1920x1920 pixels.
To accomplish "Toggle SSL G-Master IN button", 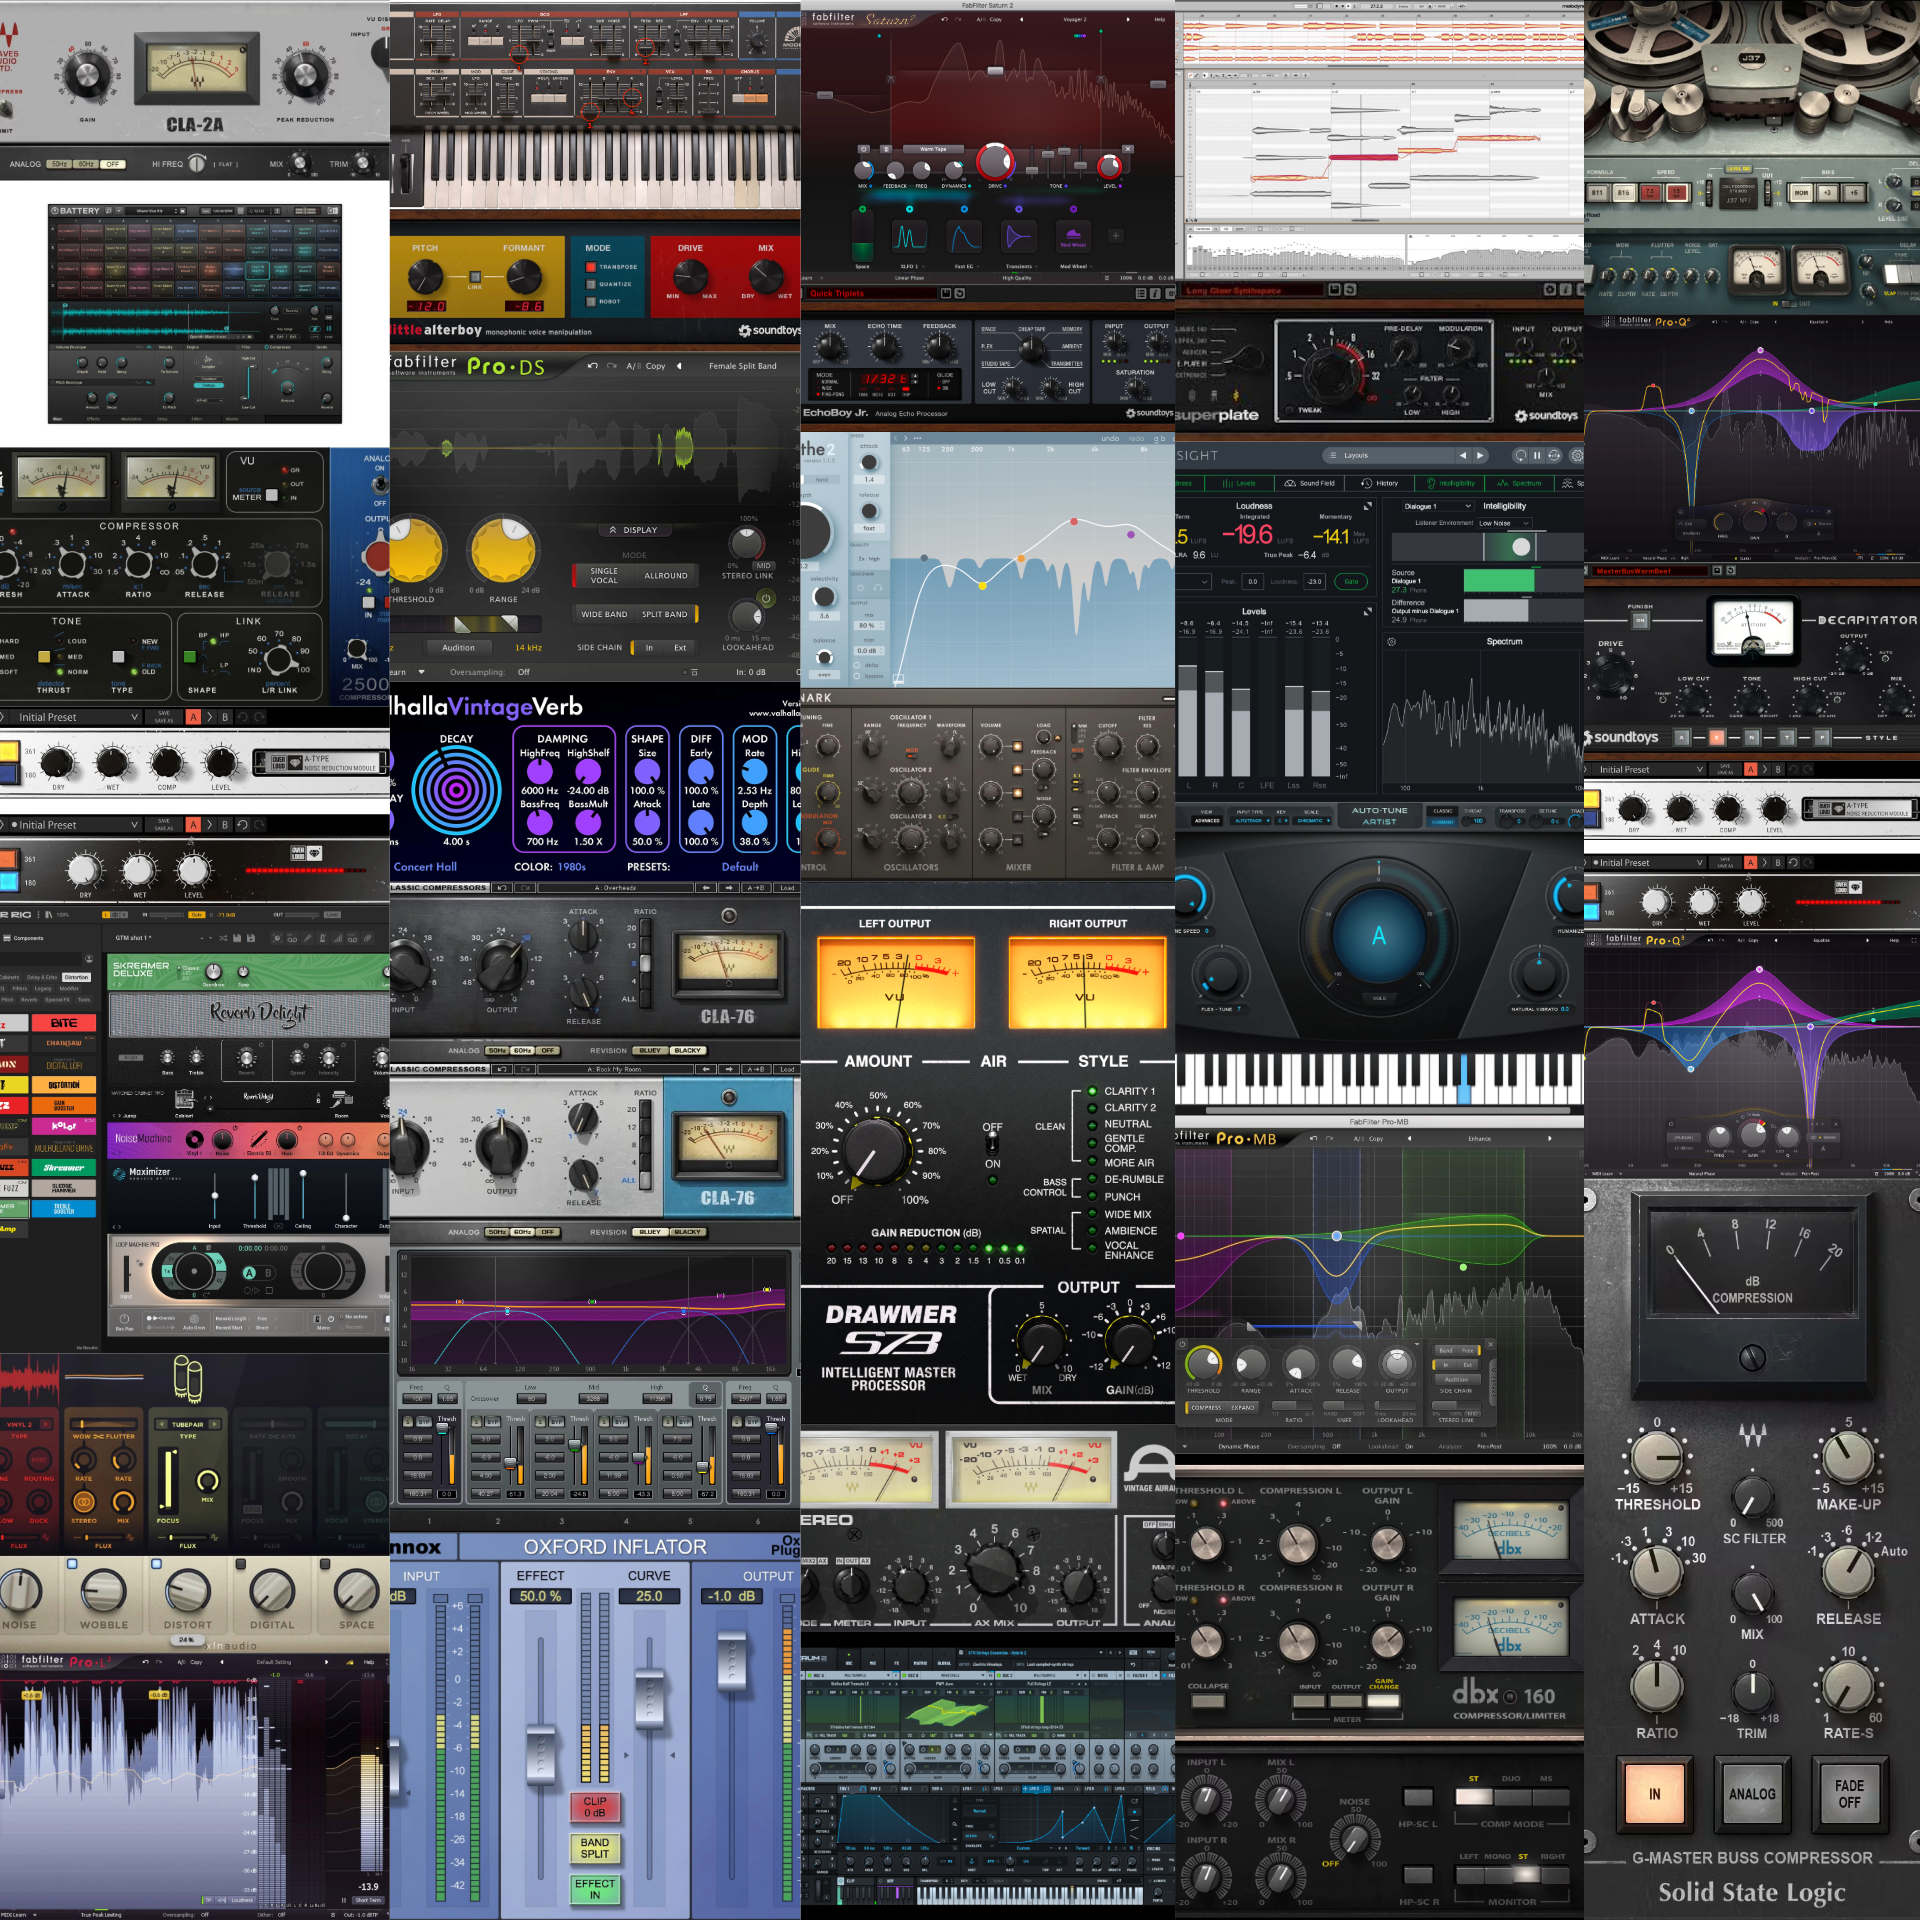I will (x=1655, y=1793).
